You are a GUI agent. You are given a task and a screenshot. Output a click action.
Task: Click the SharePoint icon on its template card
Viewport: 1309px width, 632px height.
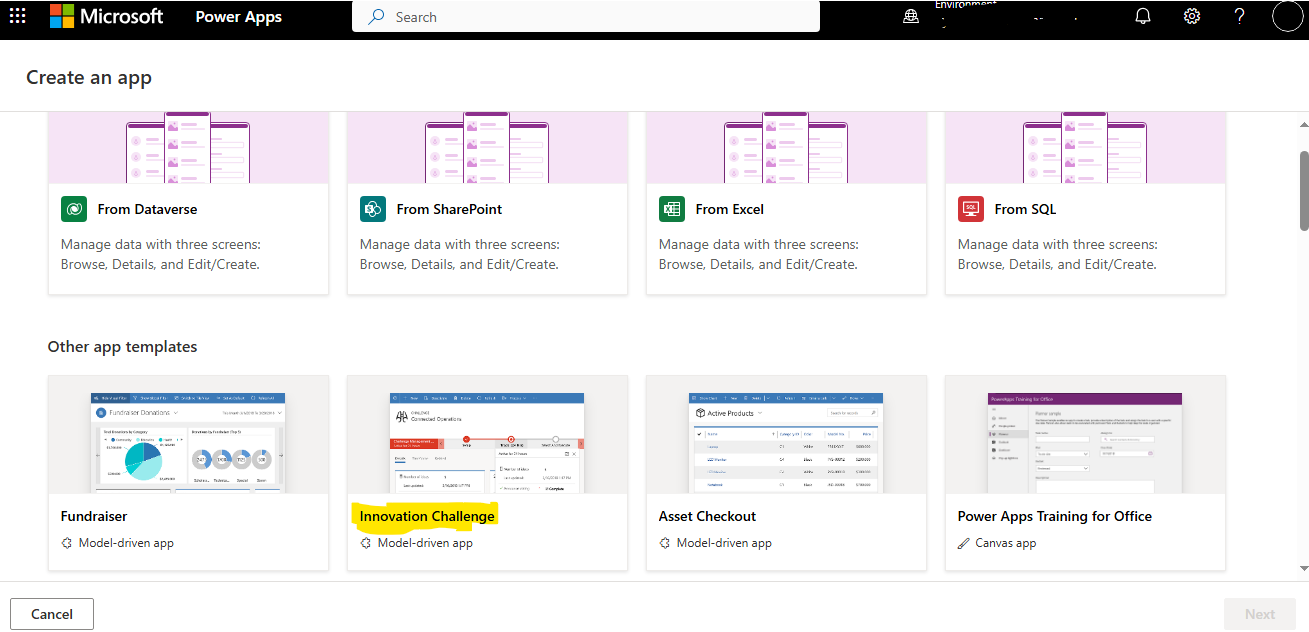click(x=372, y=209)
